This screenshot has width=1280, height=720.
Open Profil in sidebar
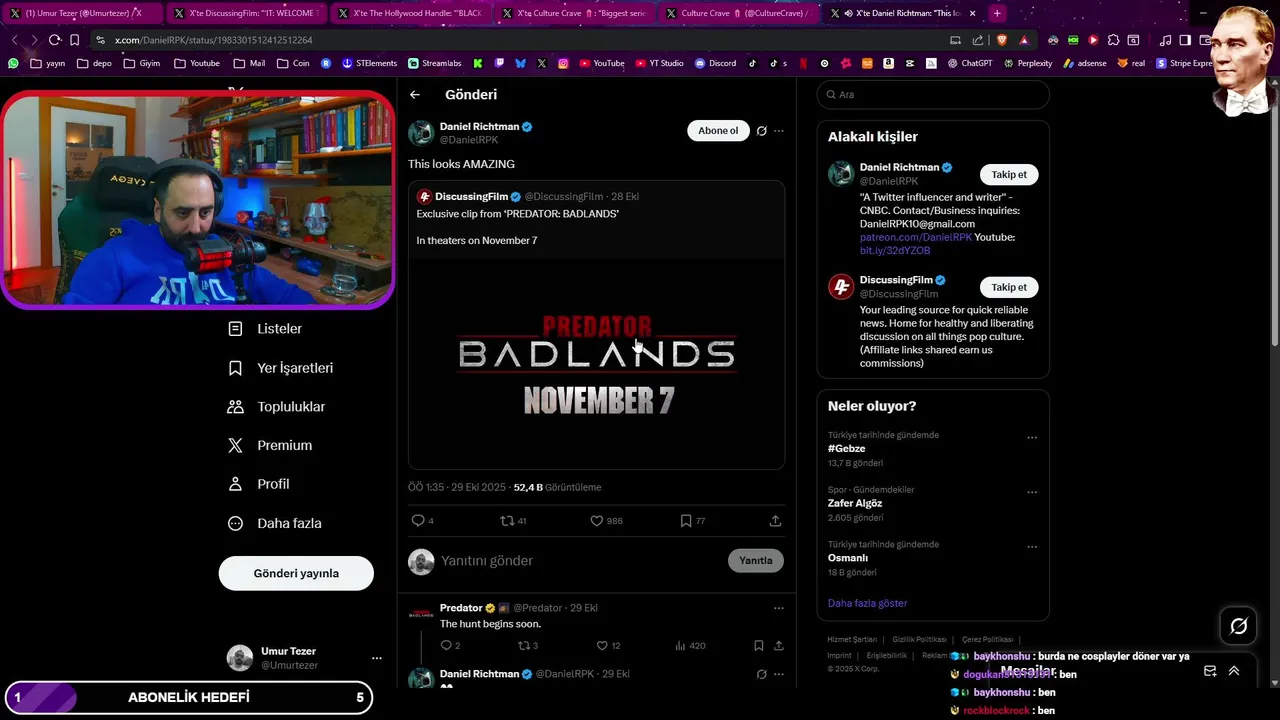click(259, 484)
